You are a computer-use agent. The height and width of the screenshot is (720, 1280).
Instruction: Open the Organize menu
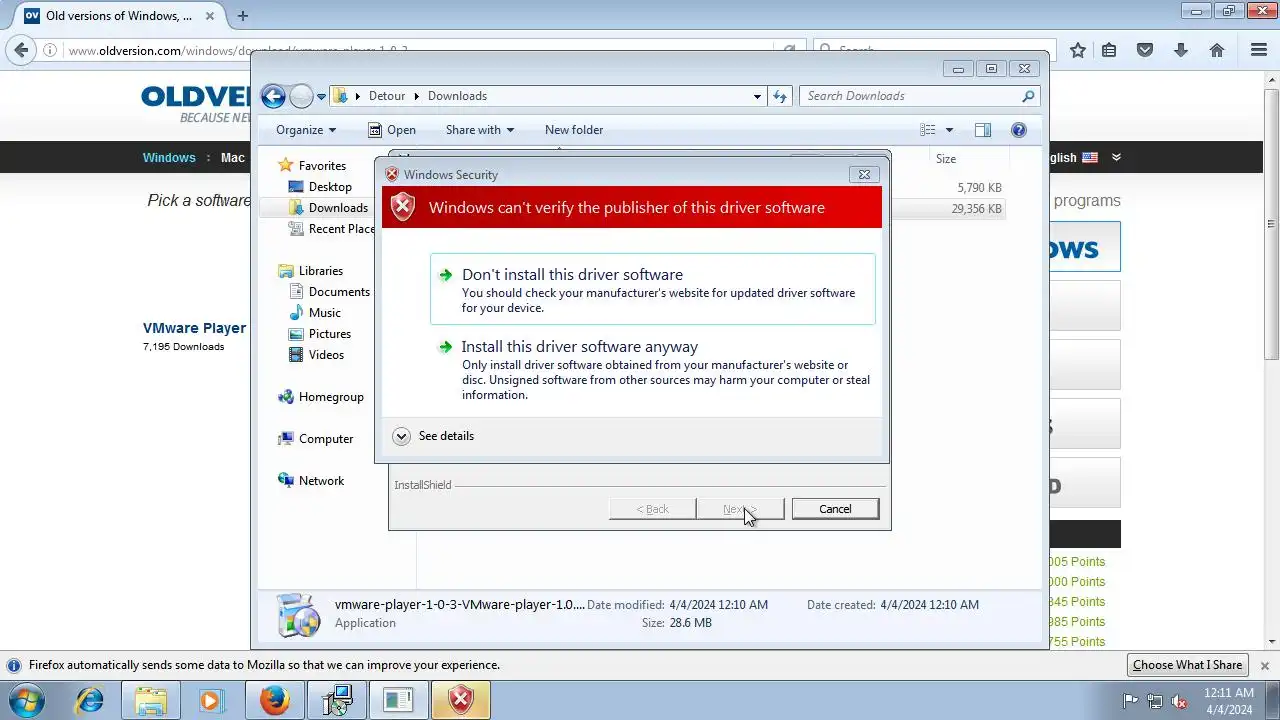306,130
